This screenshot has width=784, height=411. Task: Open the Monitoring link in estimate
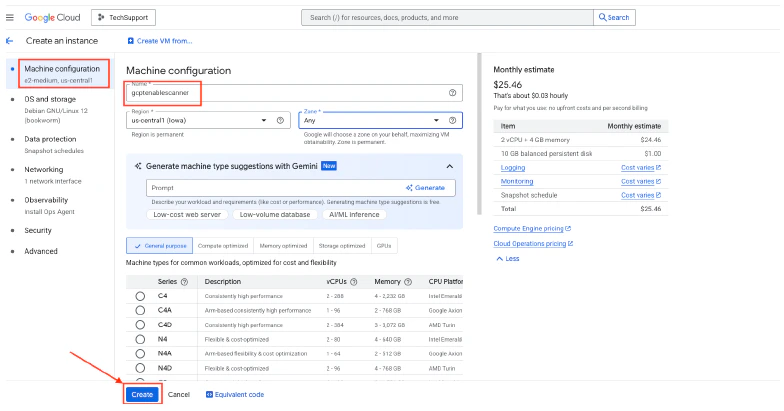(516, 181)
